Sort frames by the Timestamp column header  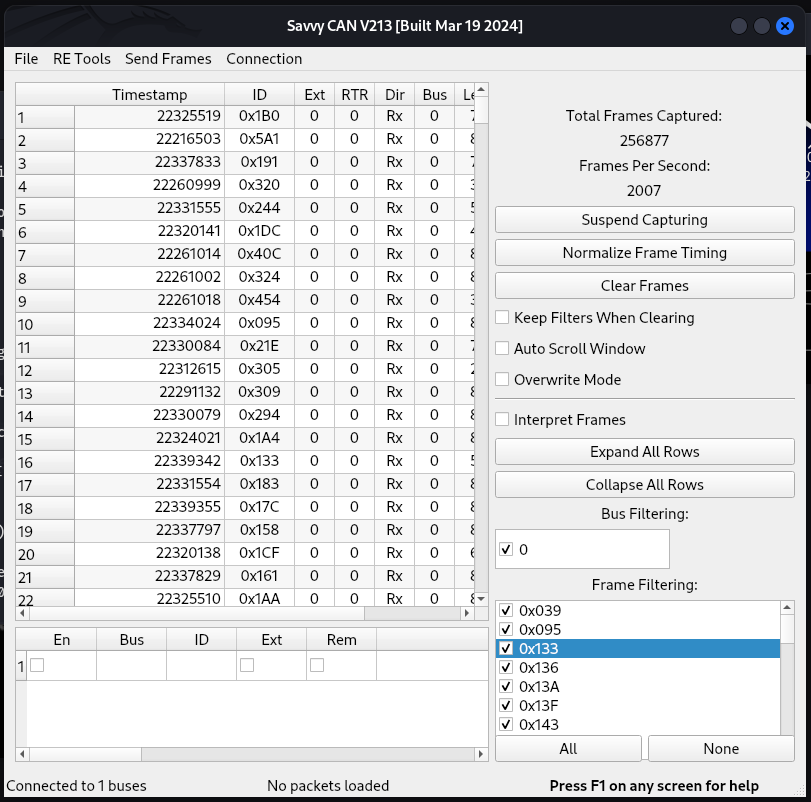point(149,95)
